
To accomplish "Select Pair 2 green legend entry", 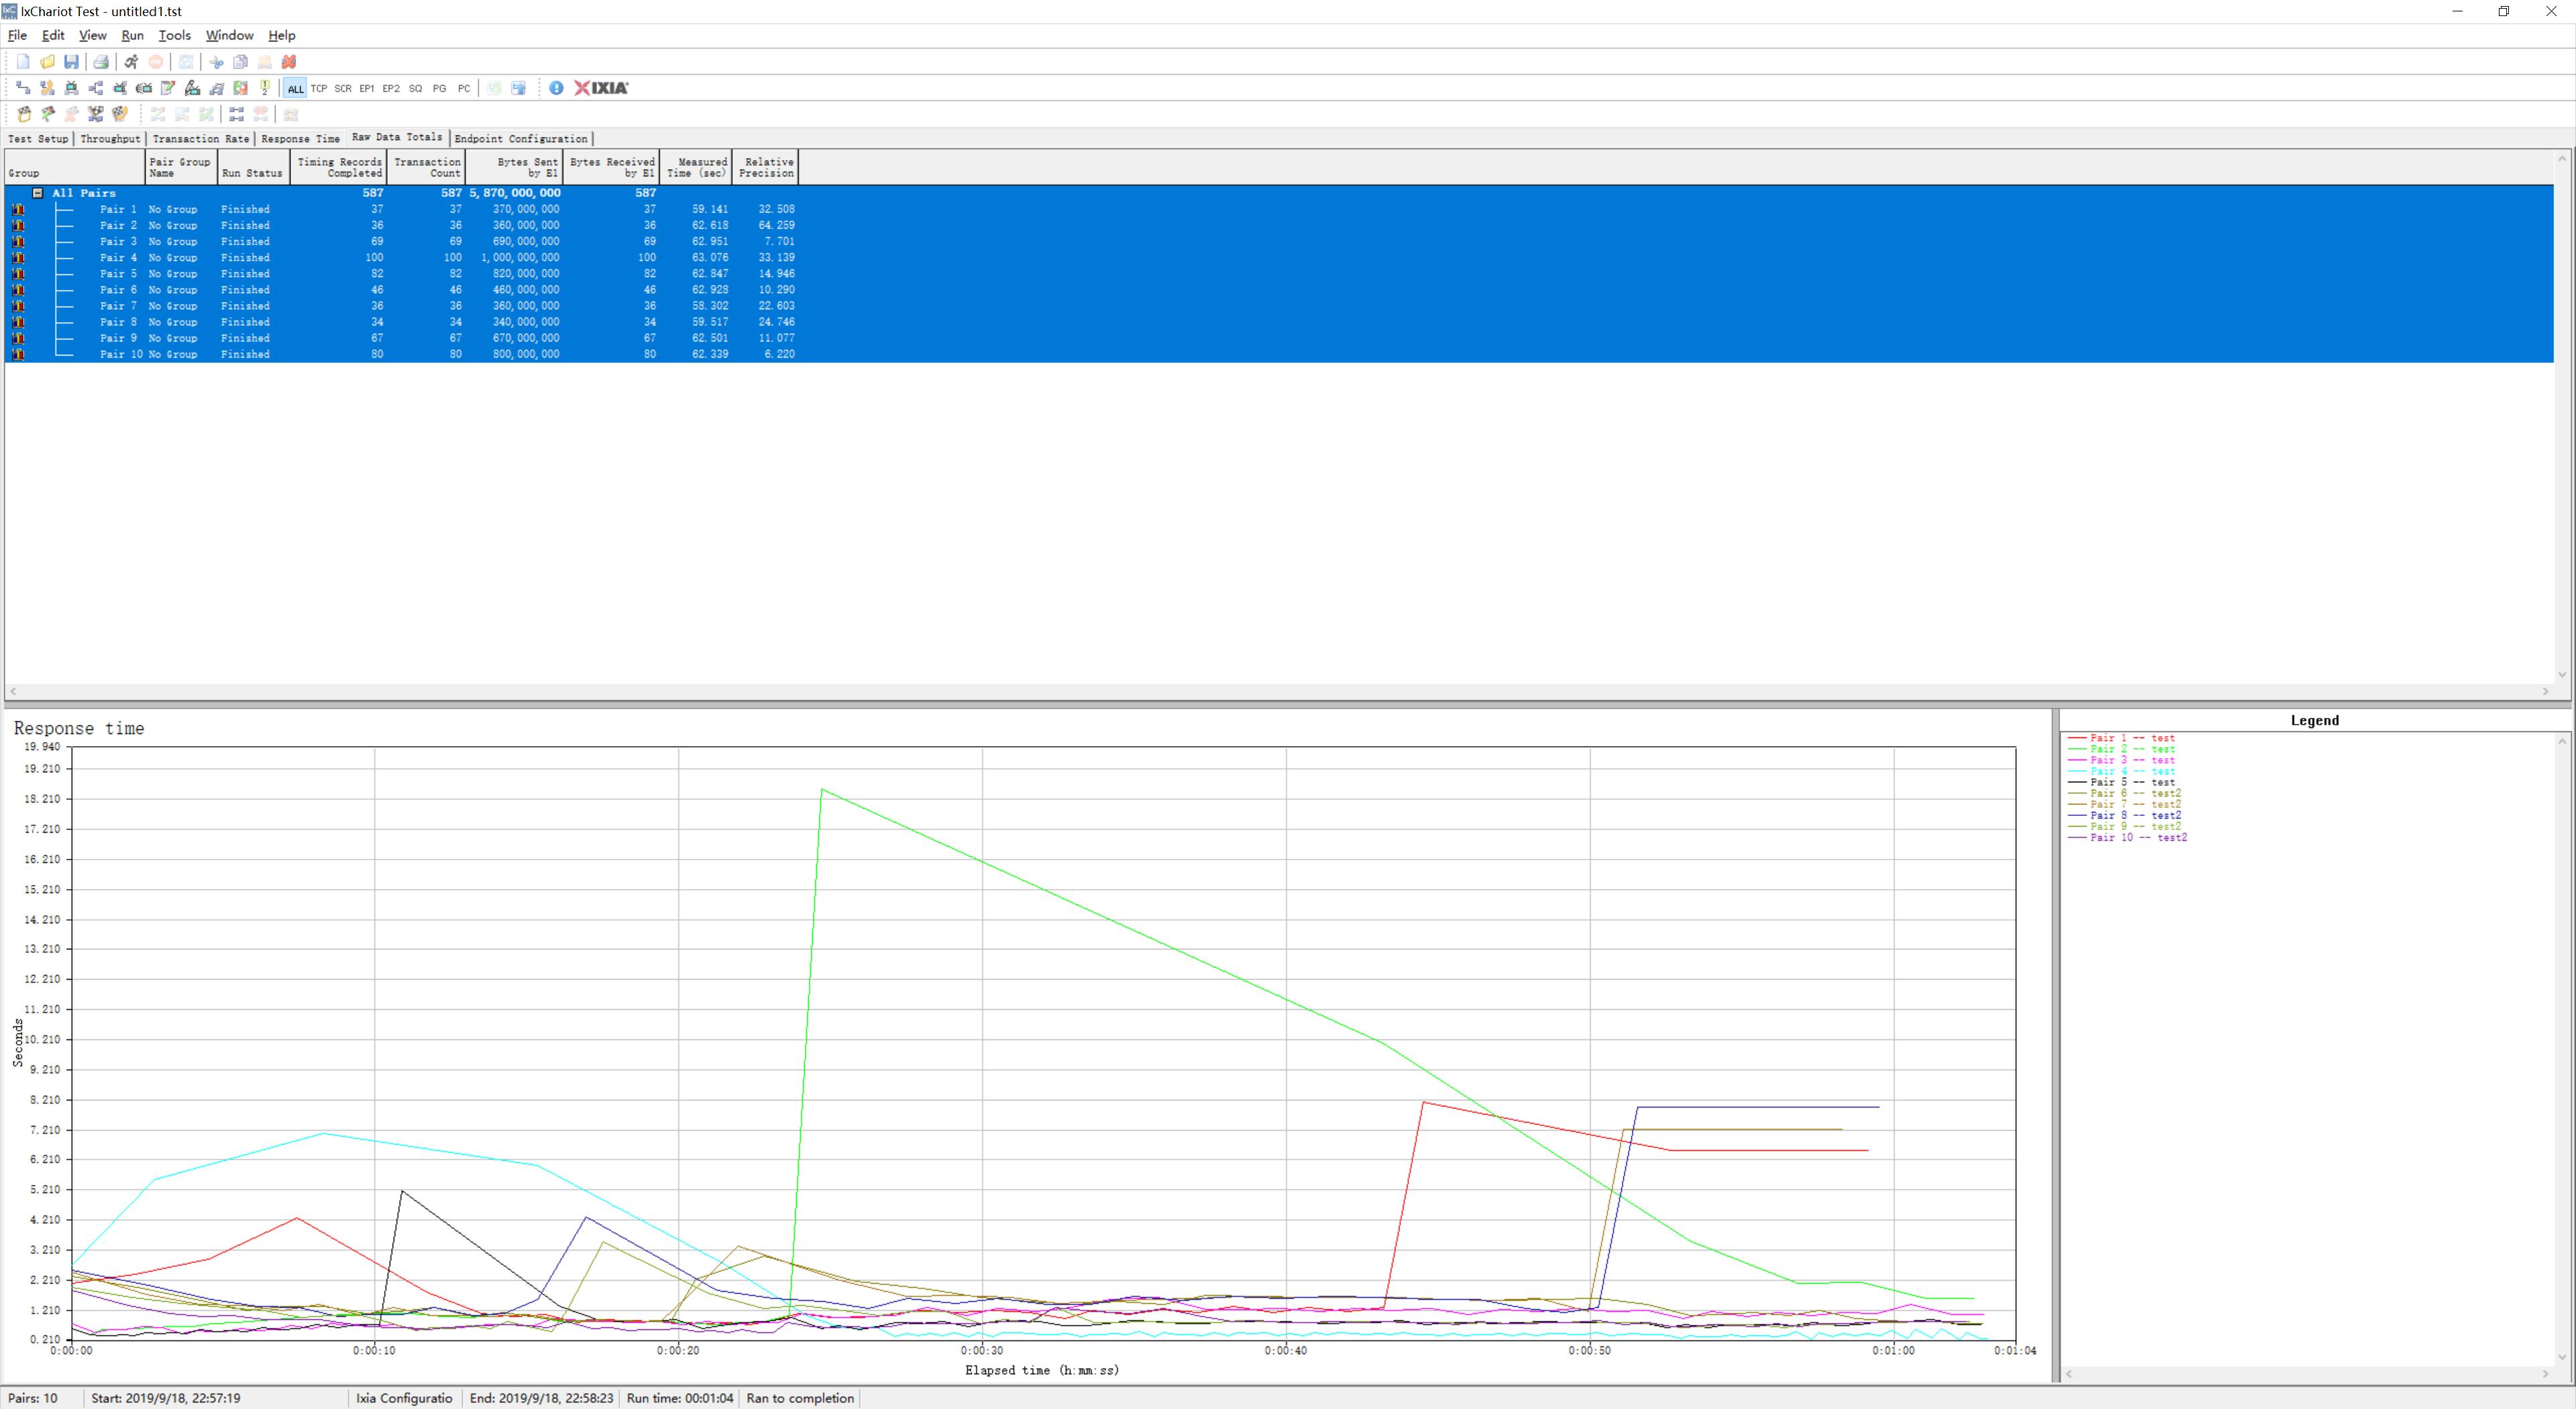I will coord(2131,749).
